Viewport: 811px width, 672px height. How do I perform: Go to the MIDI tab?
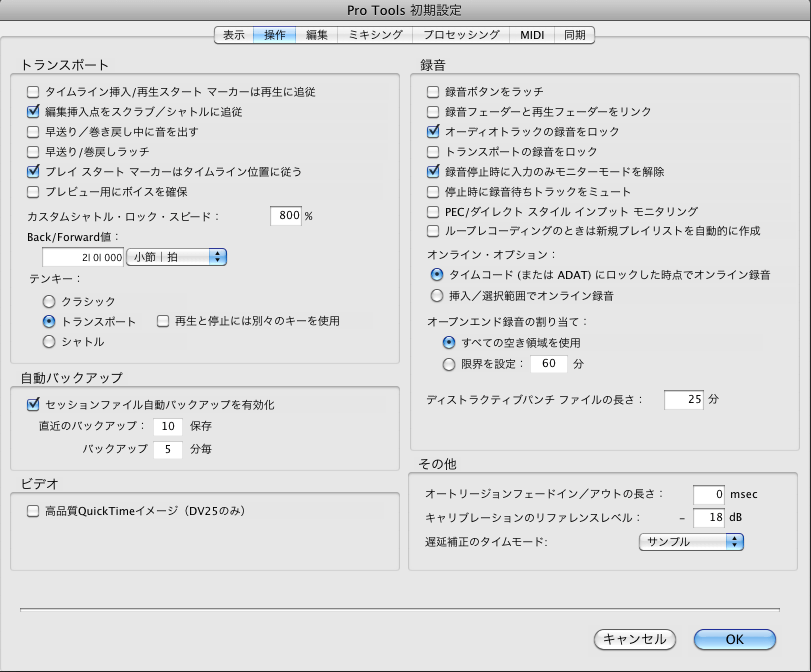pos(532,35)
